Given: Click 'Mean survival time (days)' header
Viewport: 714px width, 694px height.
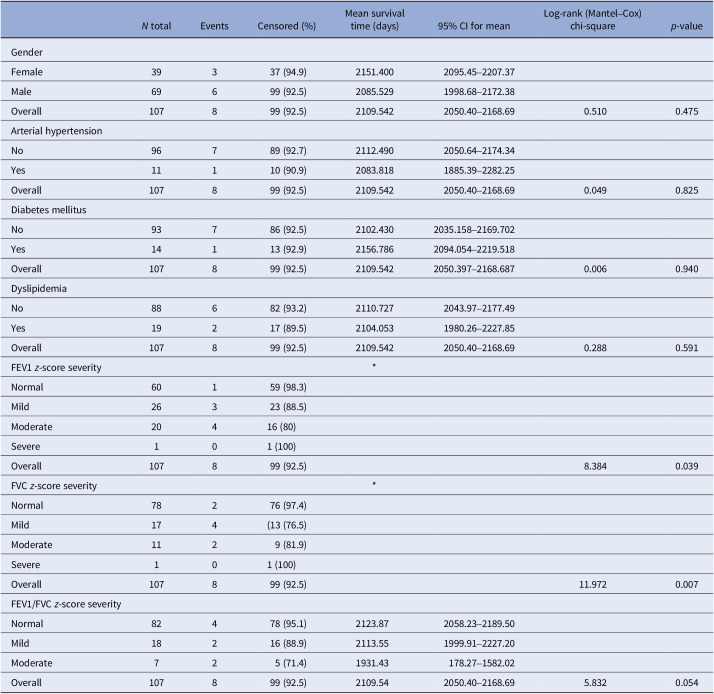Looking at the screenshot, I should click(x=374, y=20).
